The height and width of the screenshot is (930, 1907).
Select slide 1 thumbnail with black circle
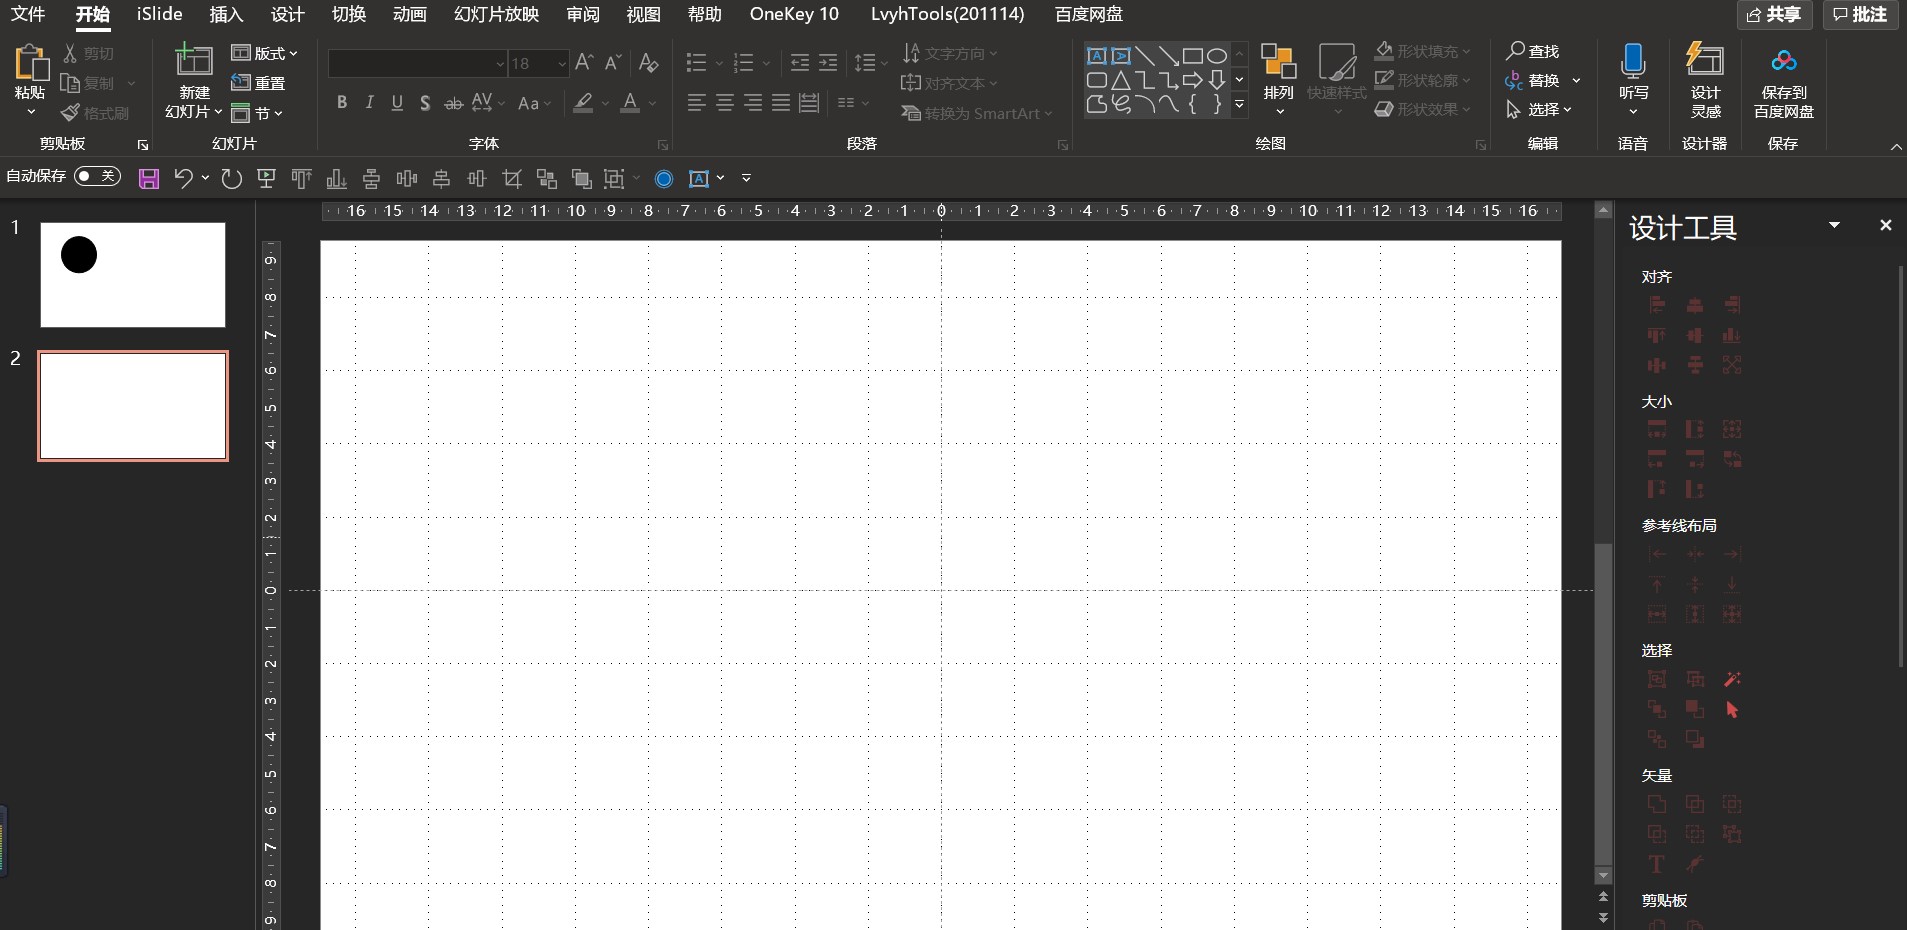tap(133, 275)
